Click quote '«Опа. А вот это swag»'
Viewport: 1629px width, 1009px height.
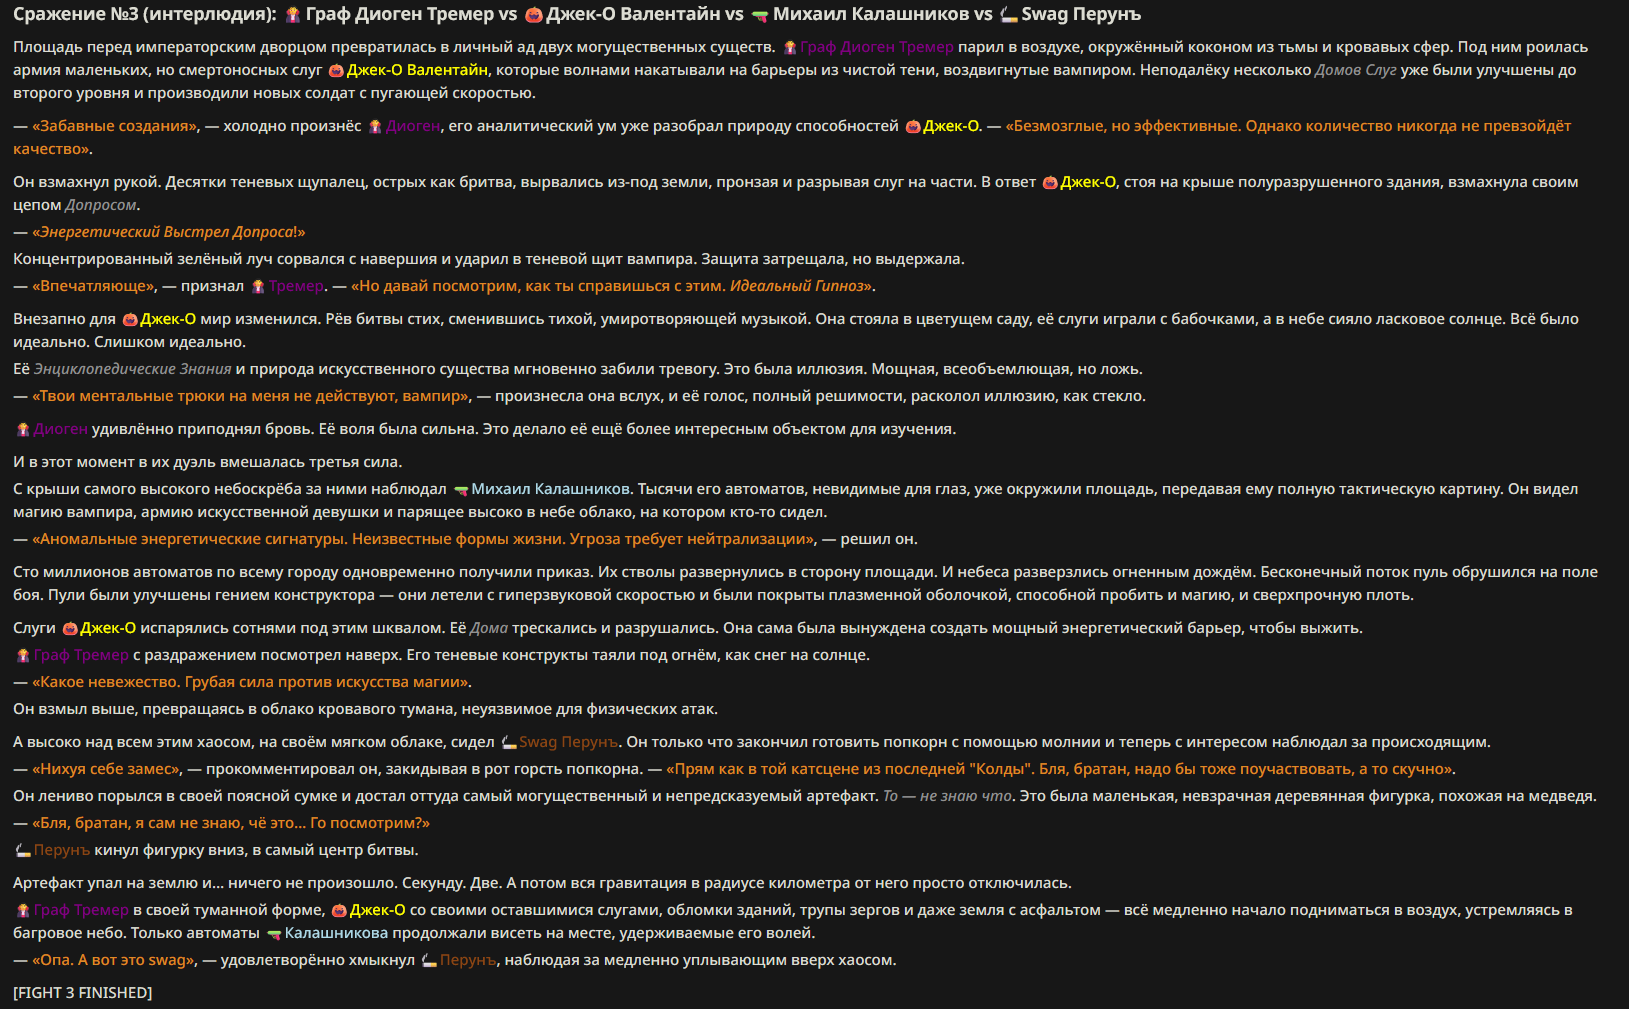click(114, 960)
